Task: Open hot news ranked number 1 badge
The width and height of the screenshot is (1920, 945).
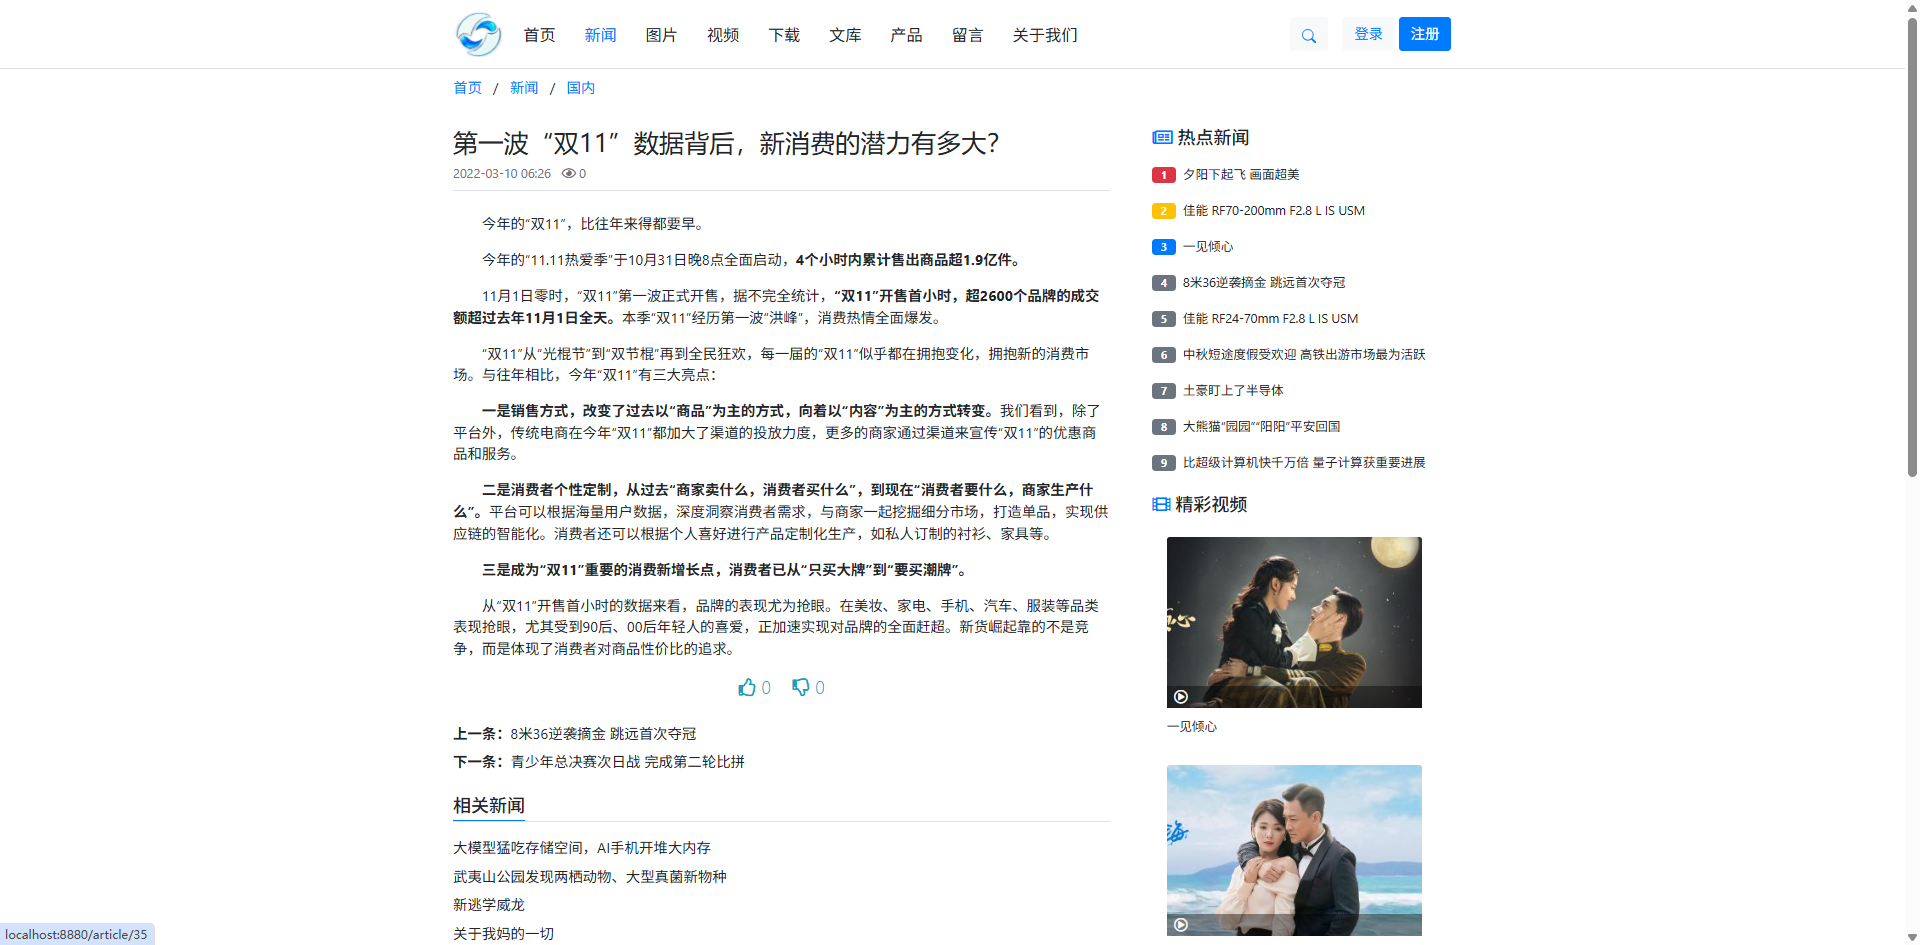Action: tap(1163, 175)
